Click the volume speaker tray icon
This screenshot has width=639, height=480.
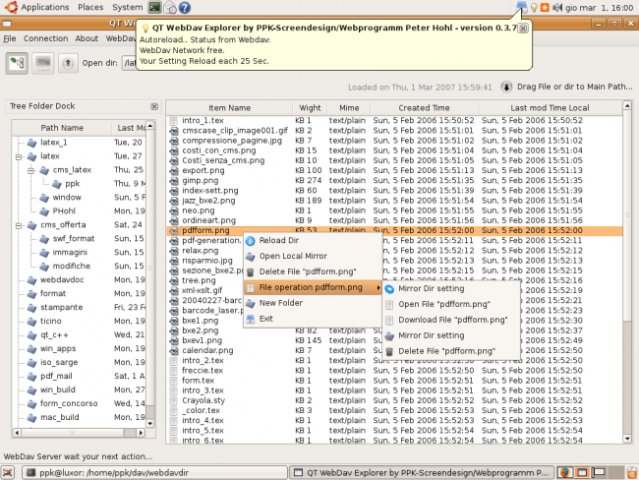[x=557, y=7]
